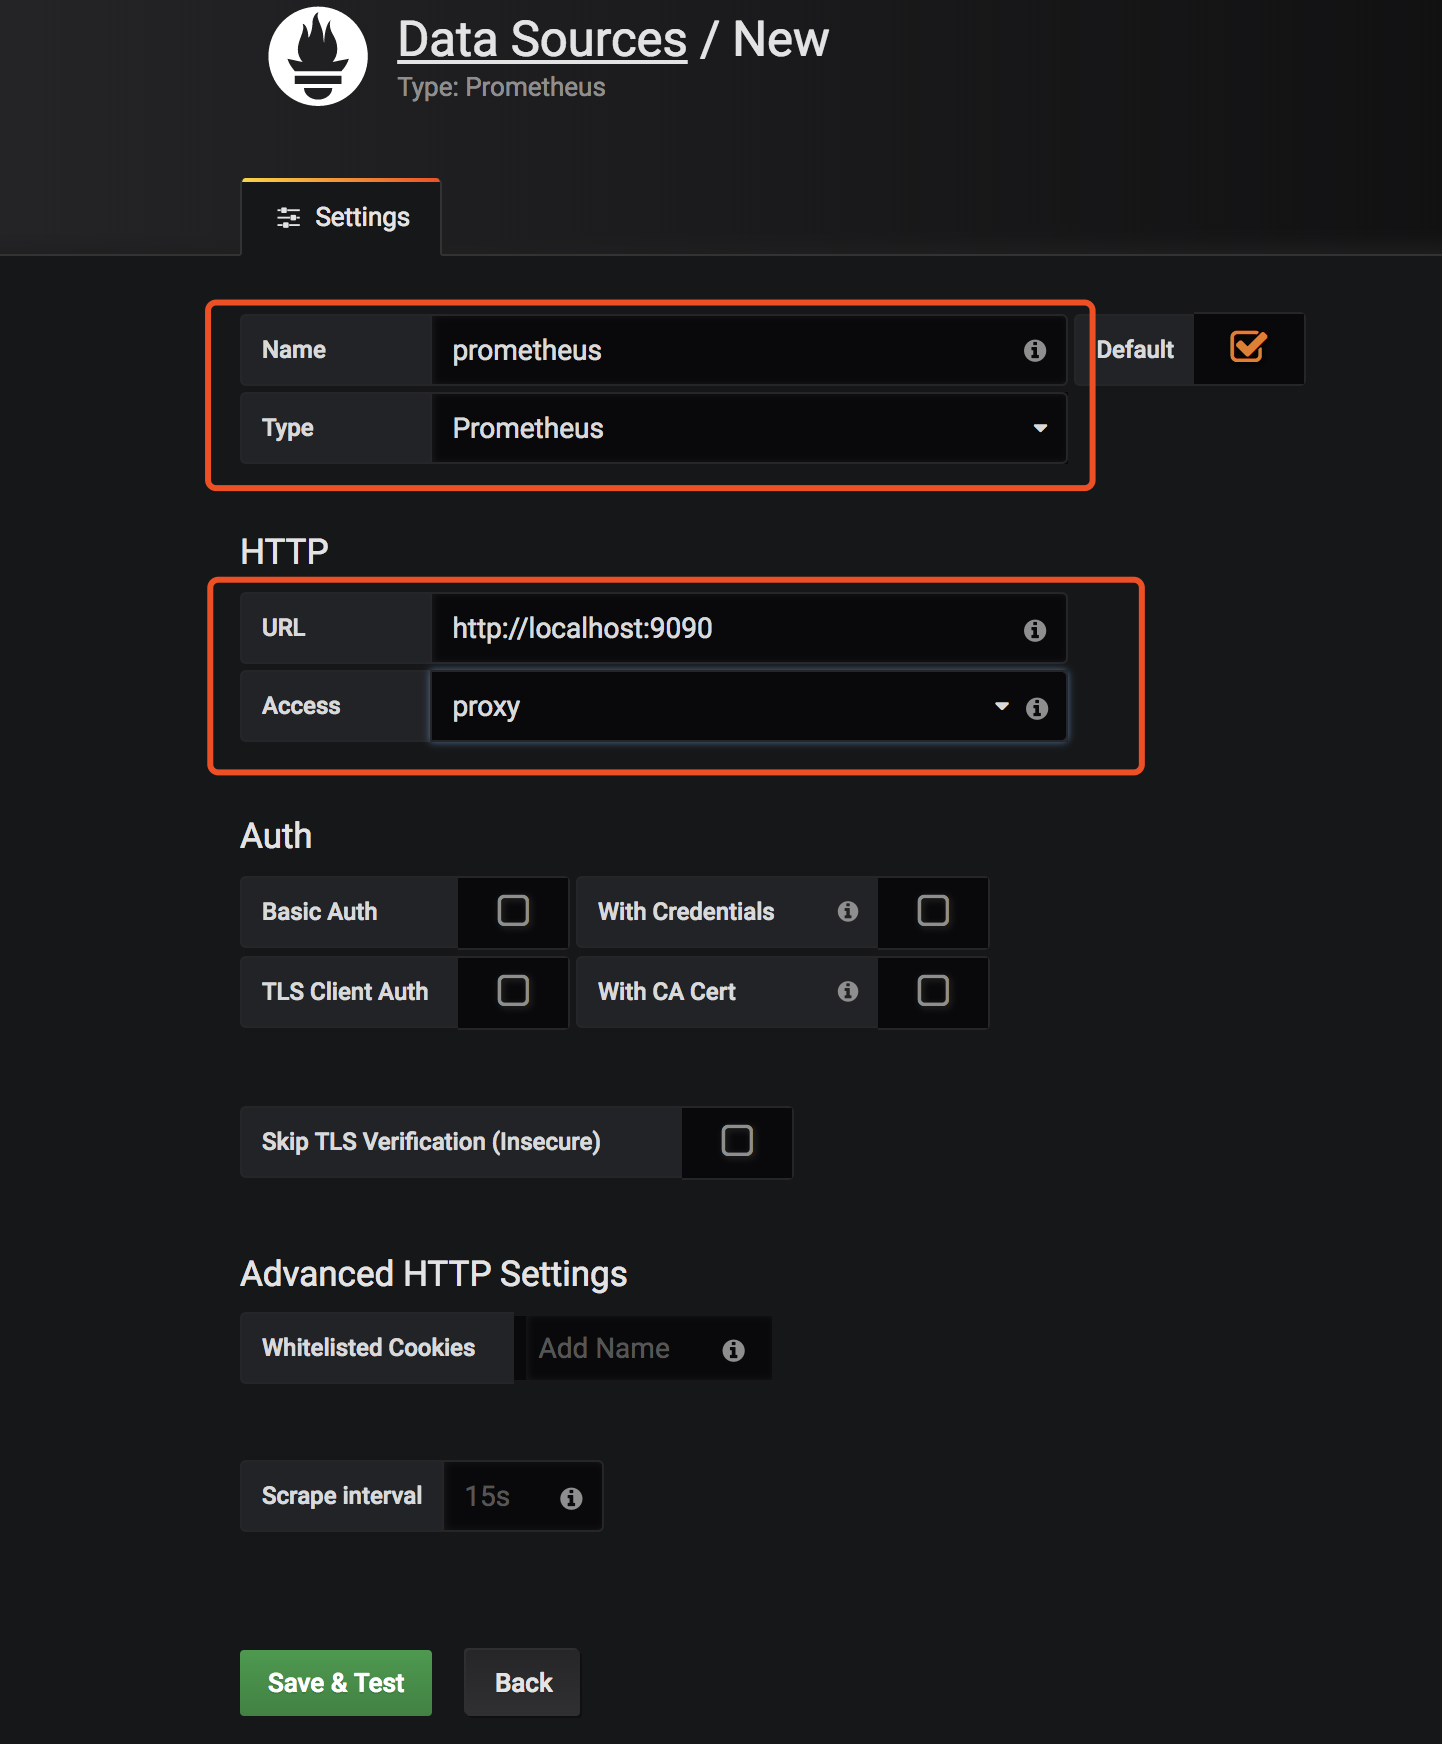Screen dimensions: 1442x1744
Task: Click the 'Basic Auth' label
Action: (319, 912)
